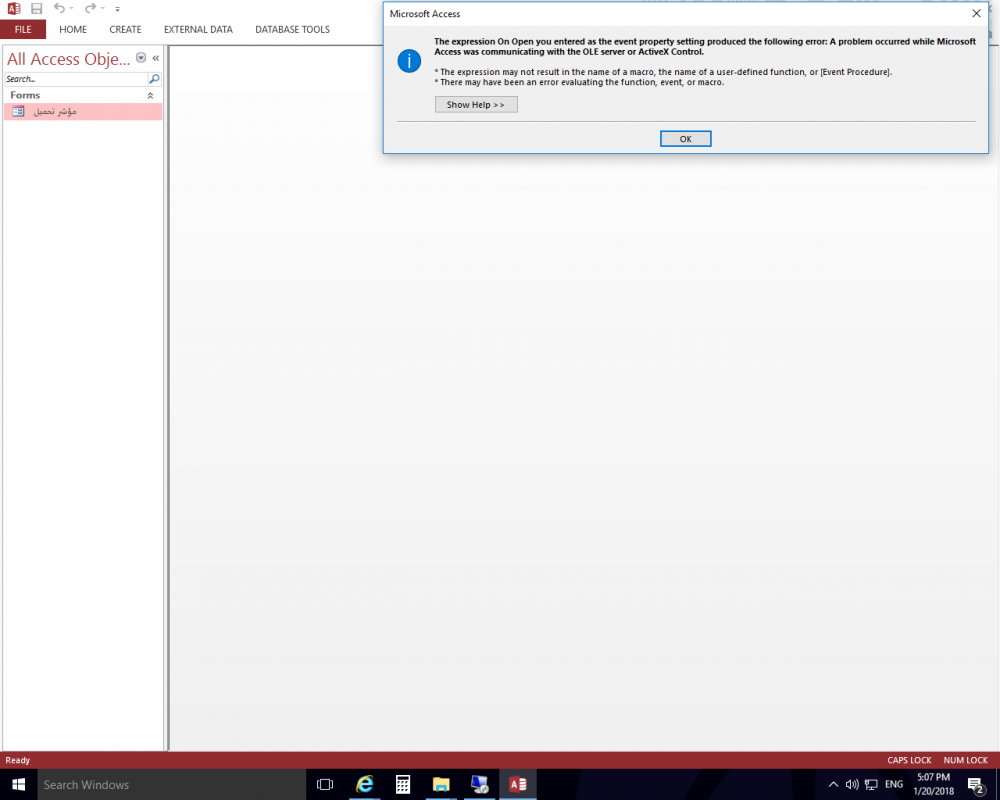Switch to the HOME ribbon tab

73,29
